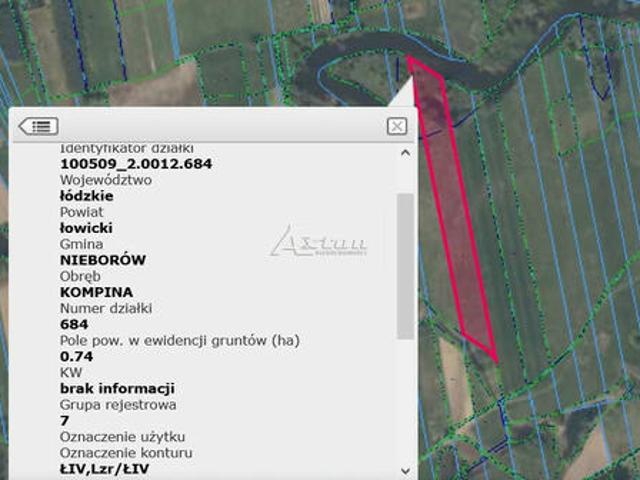Image resolution: width=640 pixels, height=480 pixels.
Task: Click parcel identifier 100509_2.0012.684
Action: click(x=137, y=164)
